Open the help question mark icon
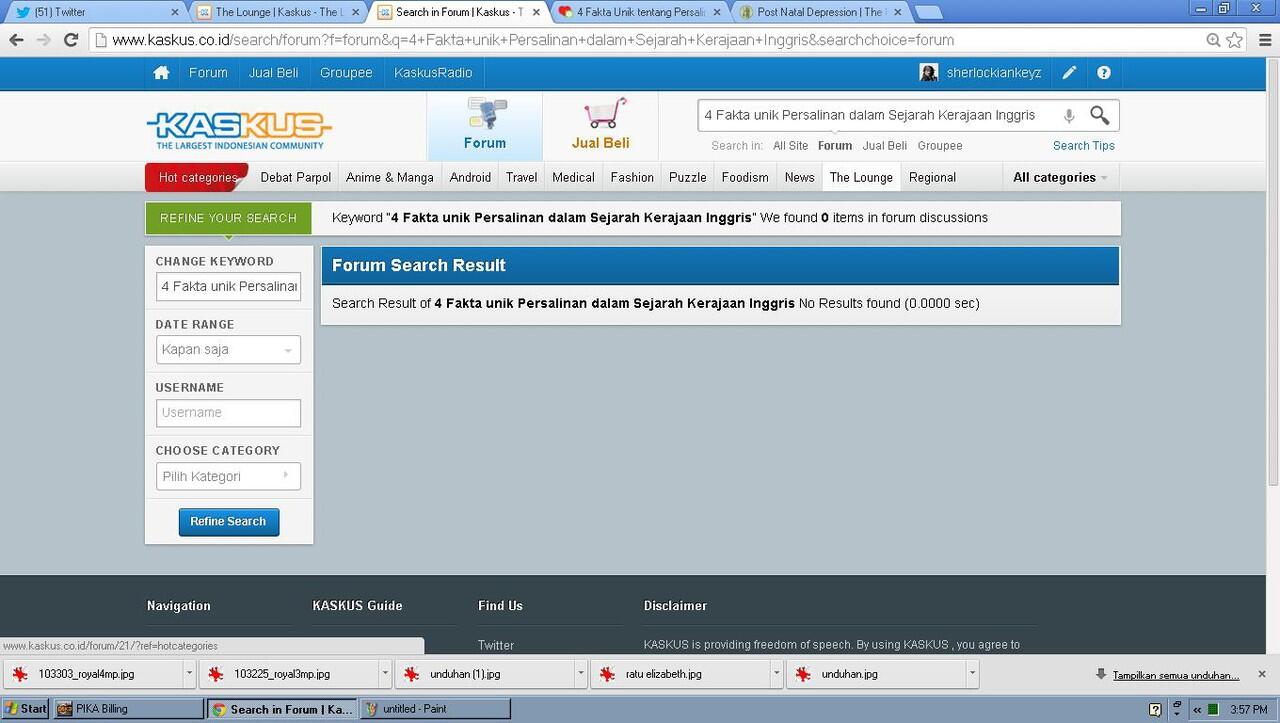The width and height of the screenshot is (1280, 723). (1104, 73)
